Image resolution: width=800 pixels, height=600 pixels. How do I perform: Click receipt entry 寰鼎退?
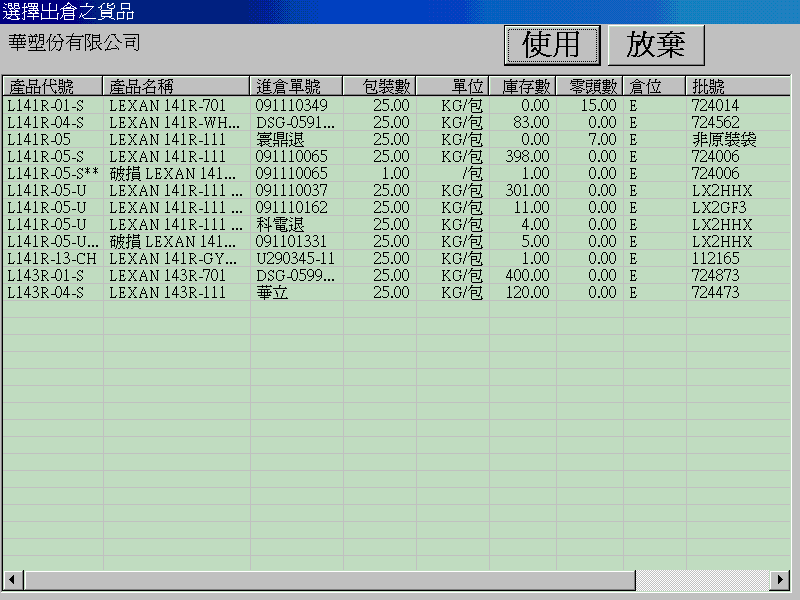coord(280,139)
